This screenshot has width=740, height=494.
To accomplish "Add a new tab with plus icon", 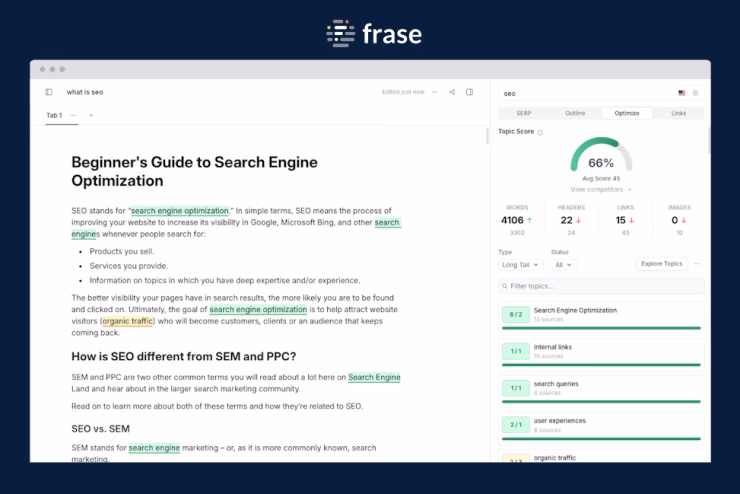I will (91, 115).
